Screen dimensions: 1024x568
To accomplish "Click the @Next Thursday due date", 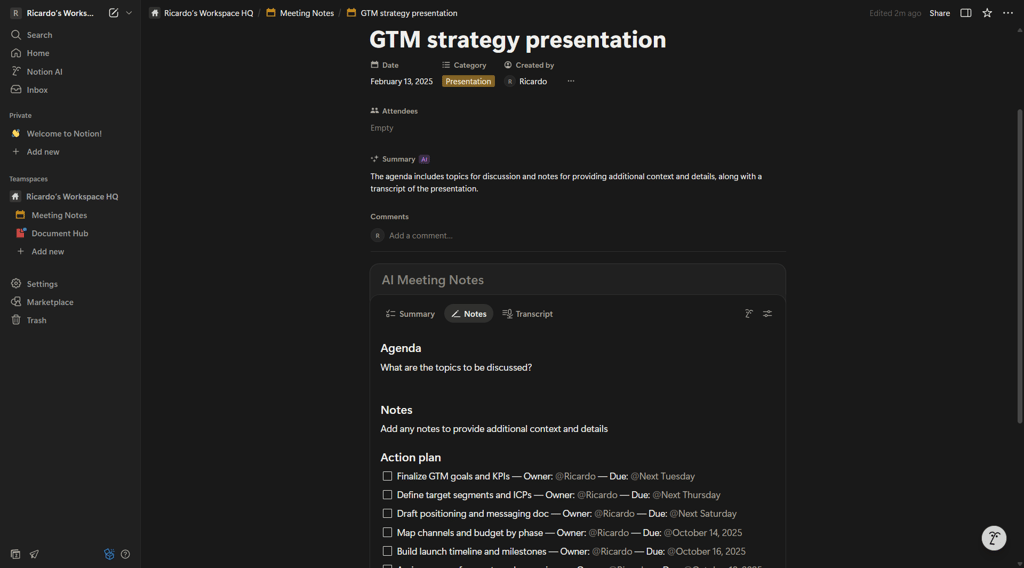I will tap(686, 496).
